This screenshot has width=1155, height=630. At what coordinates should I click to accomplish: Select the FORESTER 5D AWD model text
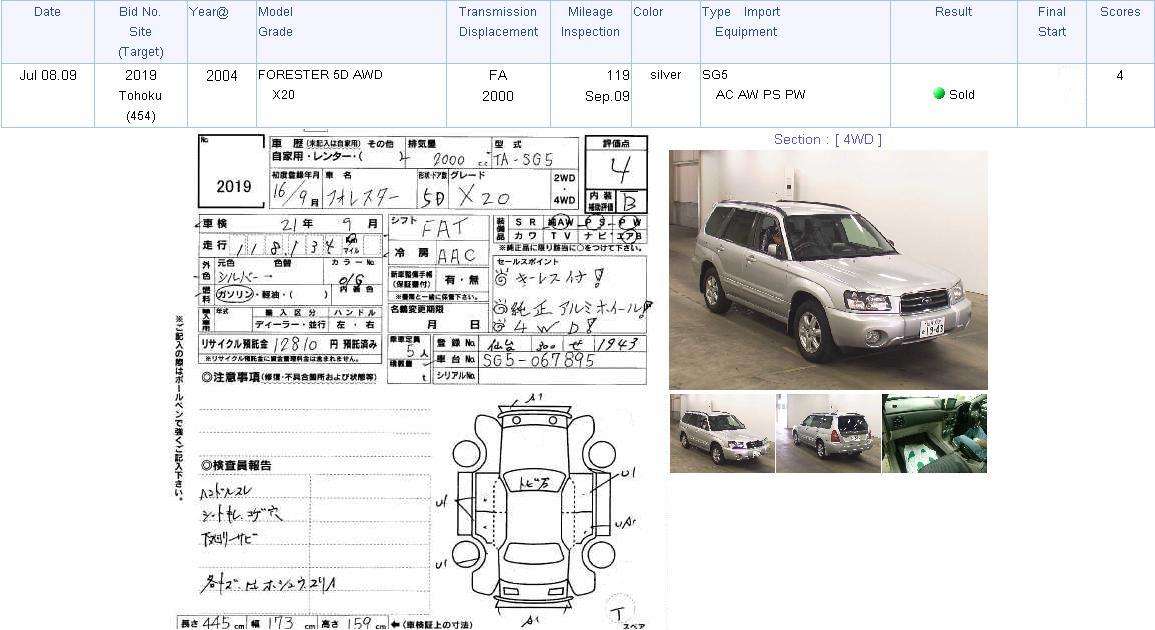coord(320,74)
